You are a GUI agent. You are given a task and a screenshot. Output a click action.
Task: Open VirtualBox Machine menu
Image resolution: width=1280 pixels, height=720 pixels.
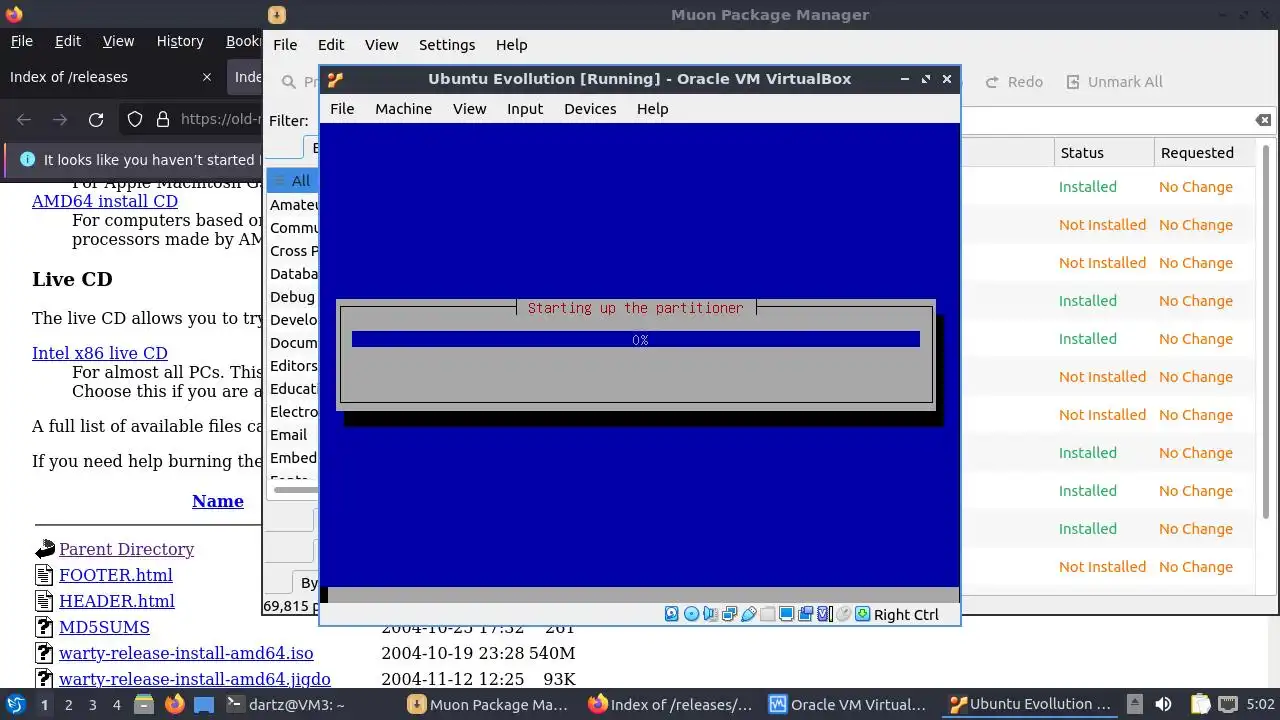404,109
